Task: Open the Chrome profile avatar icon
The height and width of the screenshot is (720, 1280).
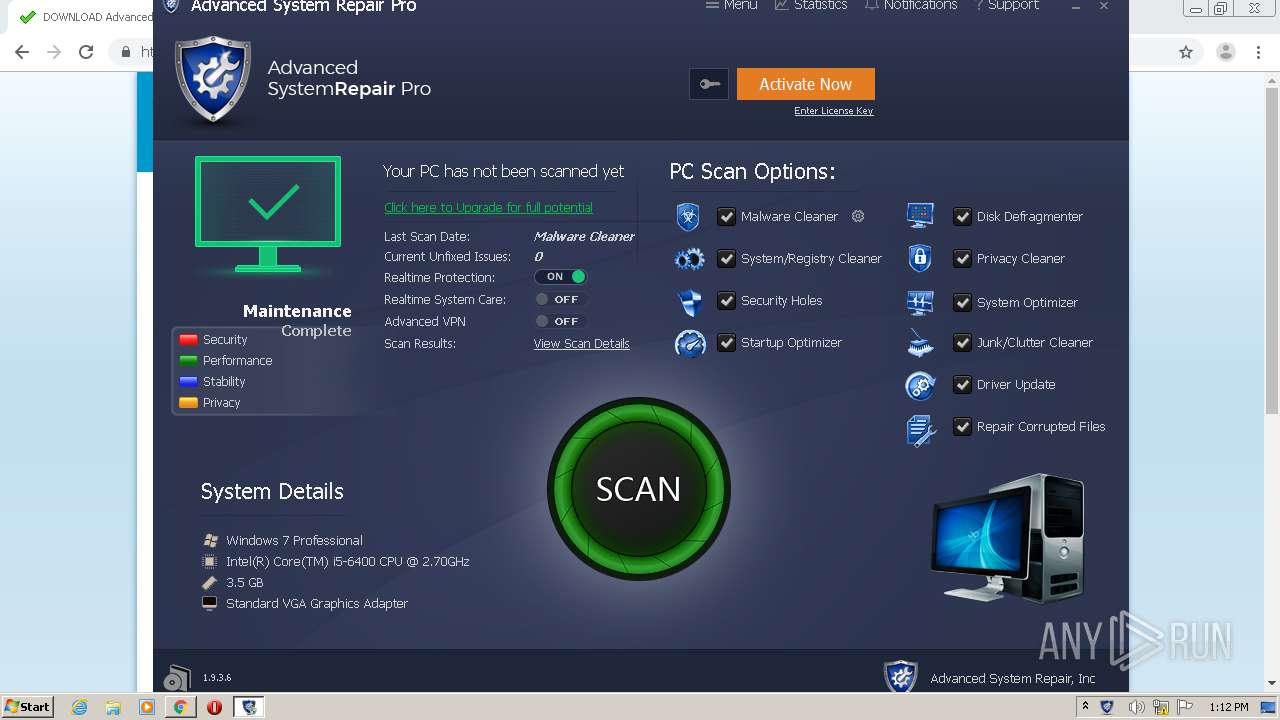Action: click(x=1225, y=52)
